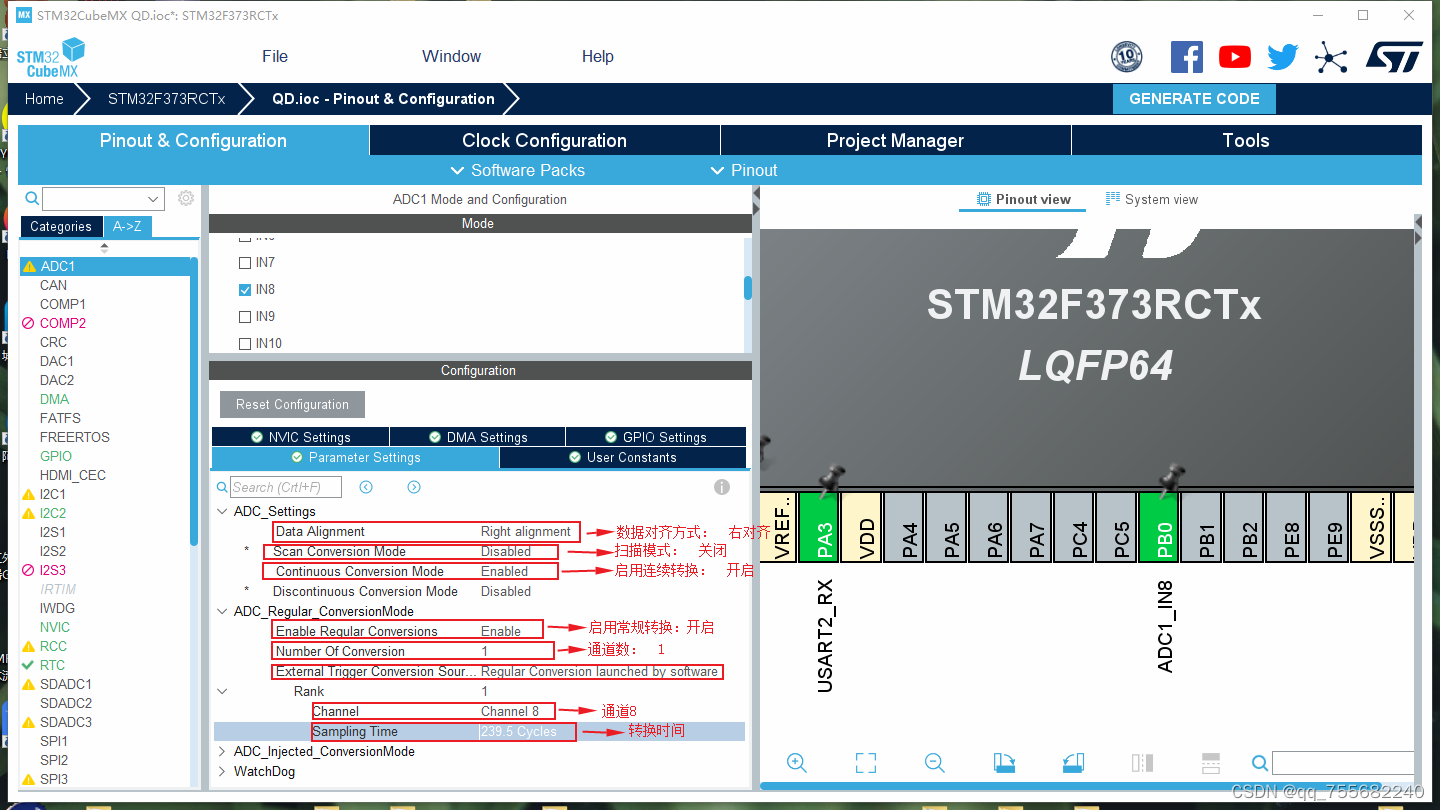Toggle vertical split view icon
Screen dimensions: 1440x810
coord(1142,763)
